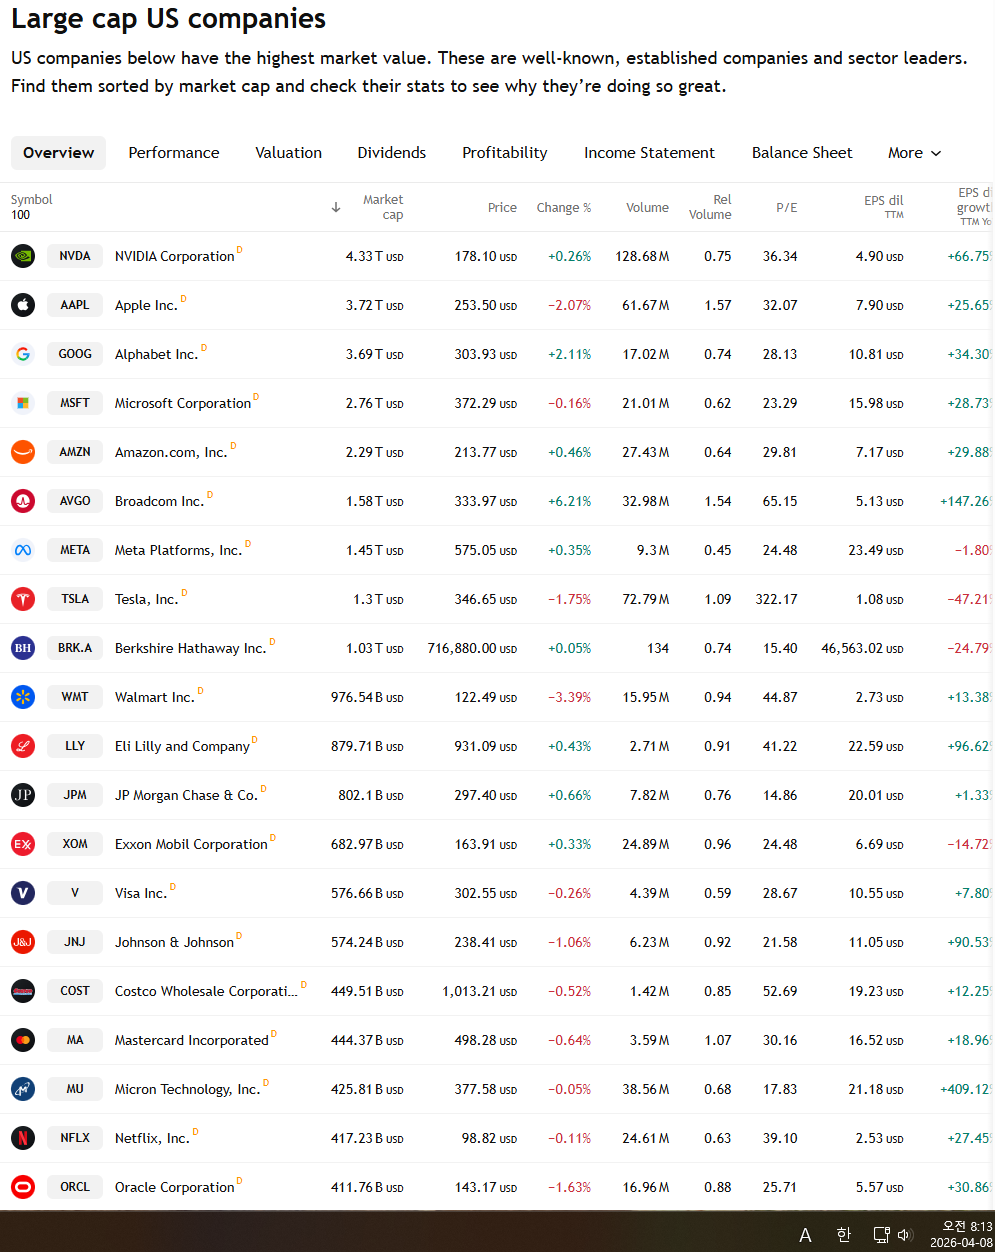The image size is (995, 1252).
Task: Click the Exxon Mobil logo icon
Action: pyautogui.click(x=23, y=844)
